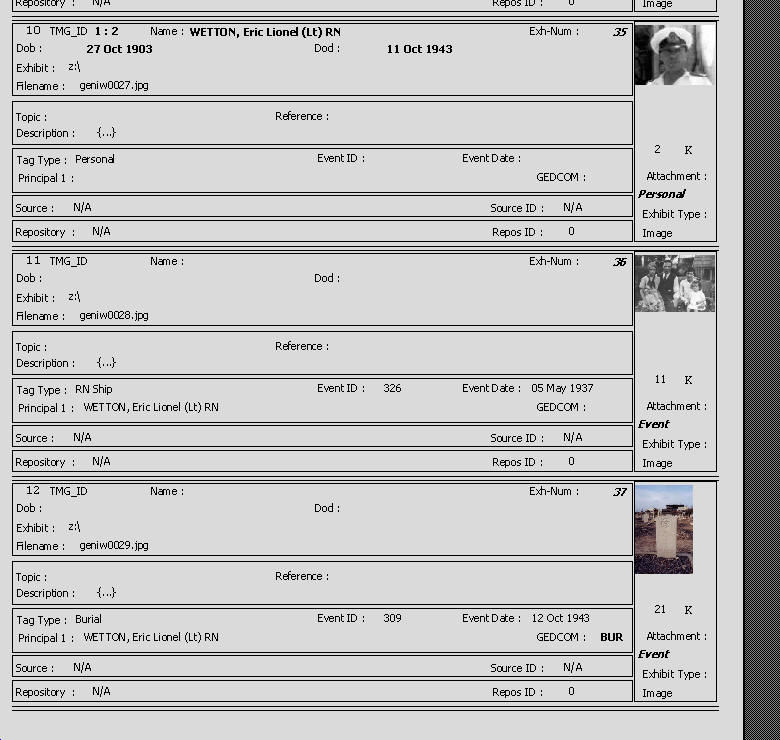Click Exh-Num value 35
Screen dimensions: 780x740
coord(620,32)
